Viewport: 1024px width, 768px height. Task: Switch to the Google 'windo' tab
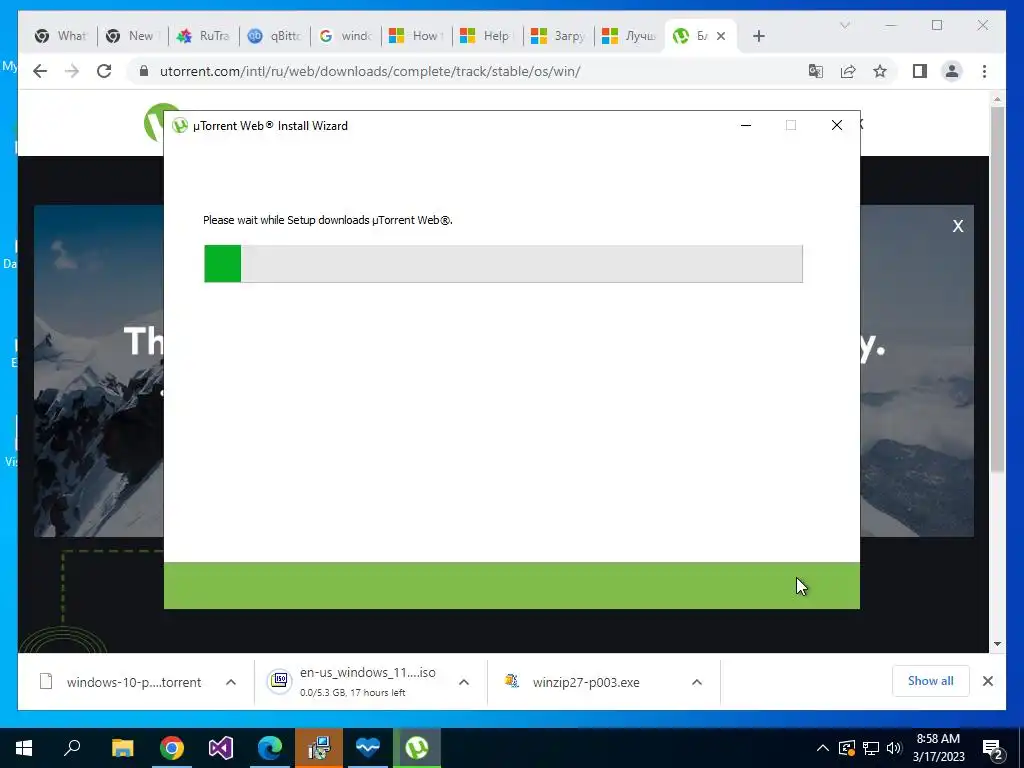(345, 36)
